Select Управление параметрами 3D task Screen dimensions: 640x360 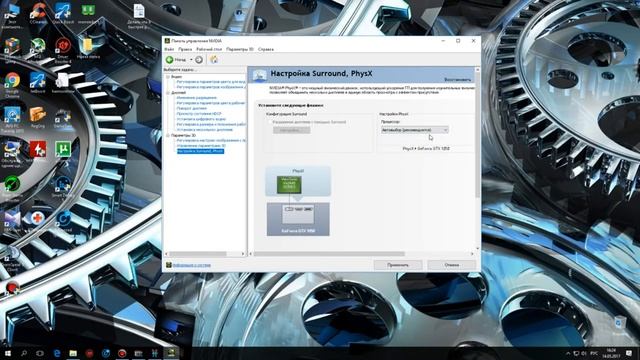pyautogui.click(x=201, y=145)
